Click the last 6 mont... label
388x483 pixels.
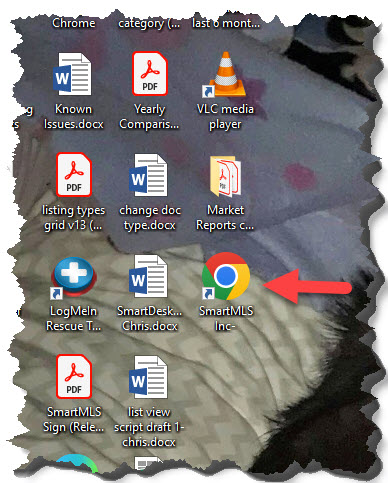coord(226,23)
